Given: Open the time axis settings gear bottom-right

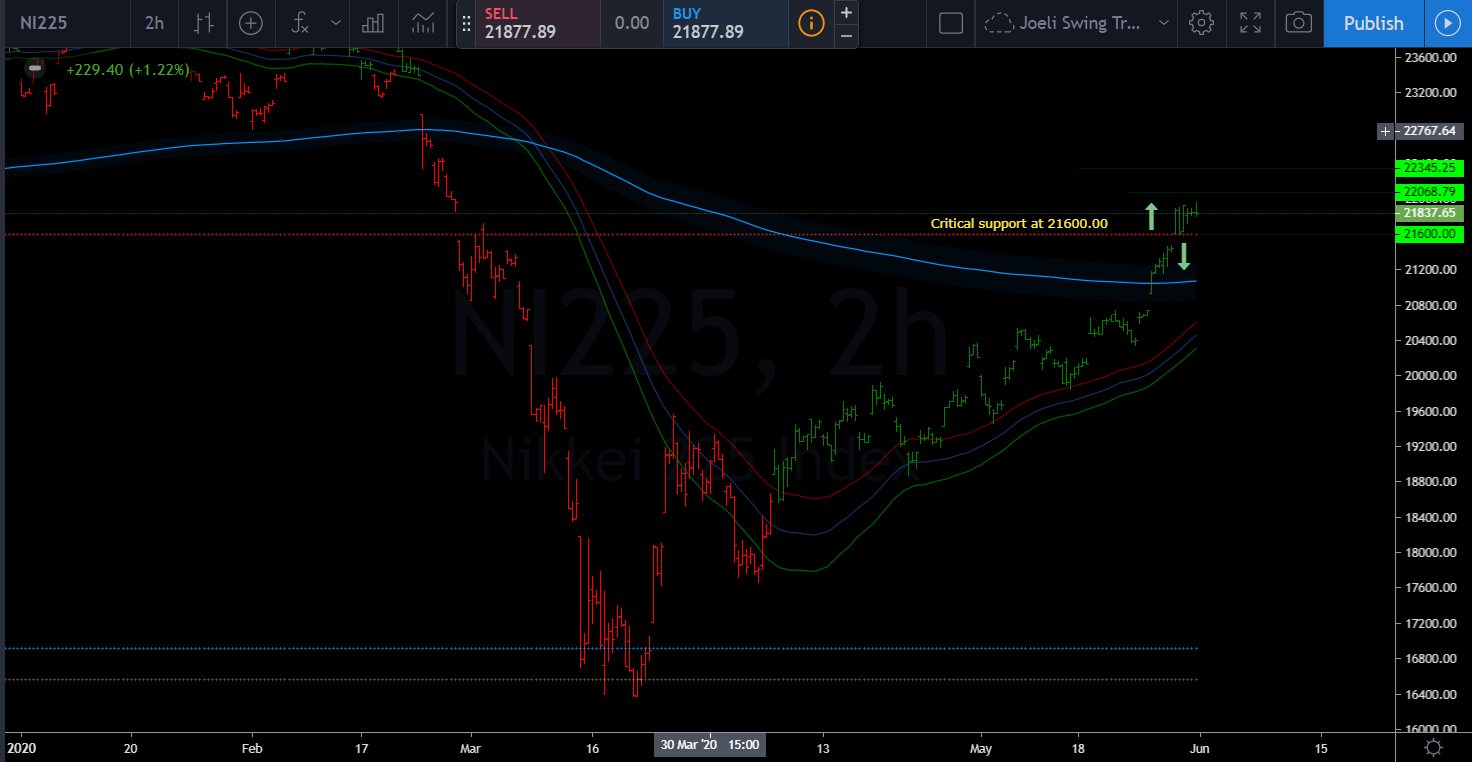Looking at the screenshot, I should (1433, 747).
